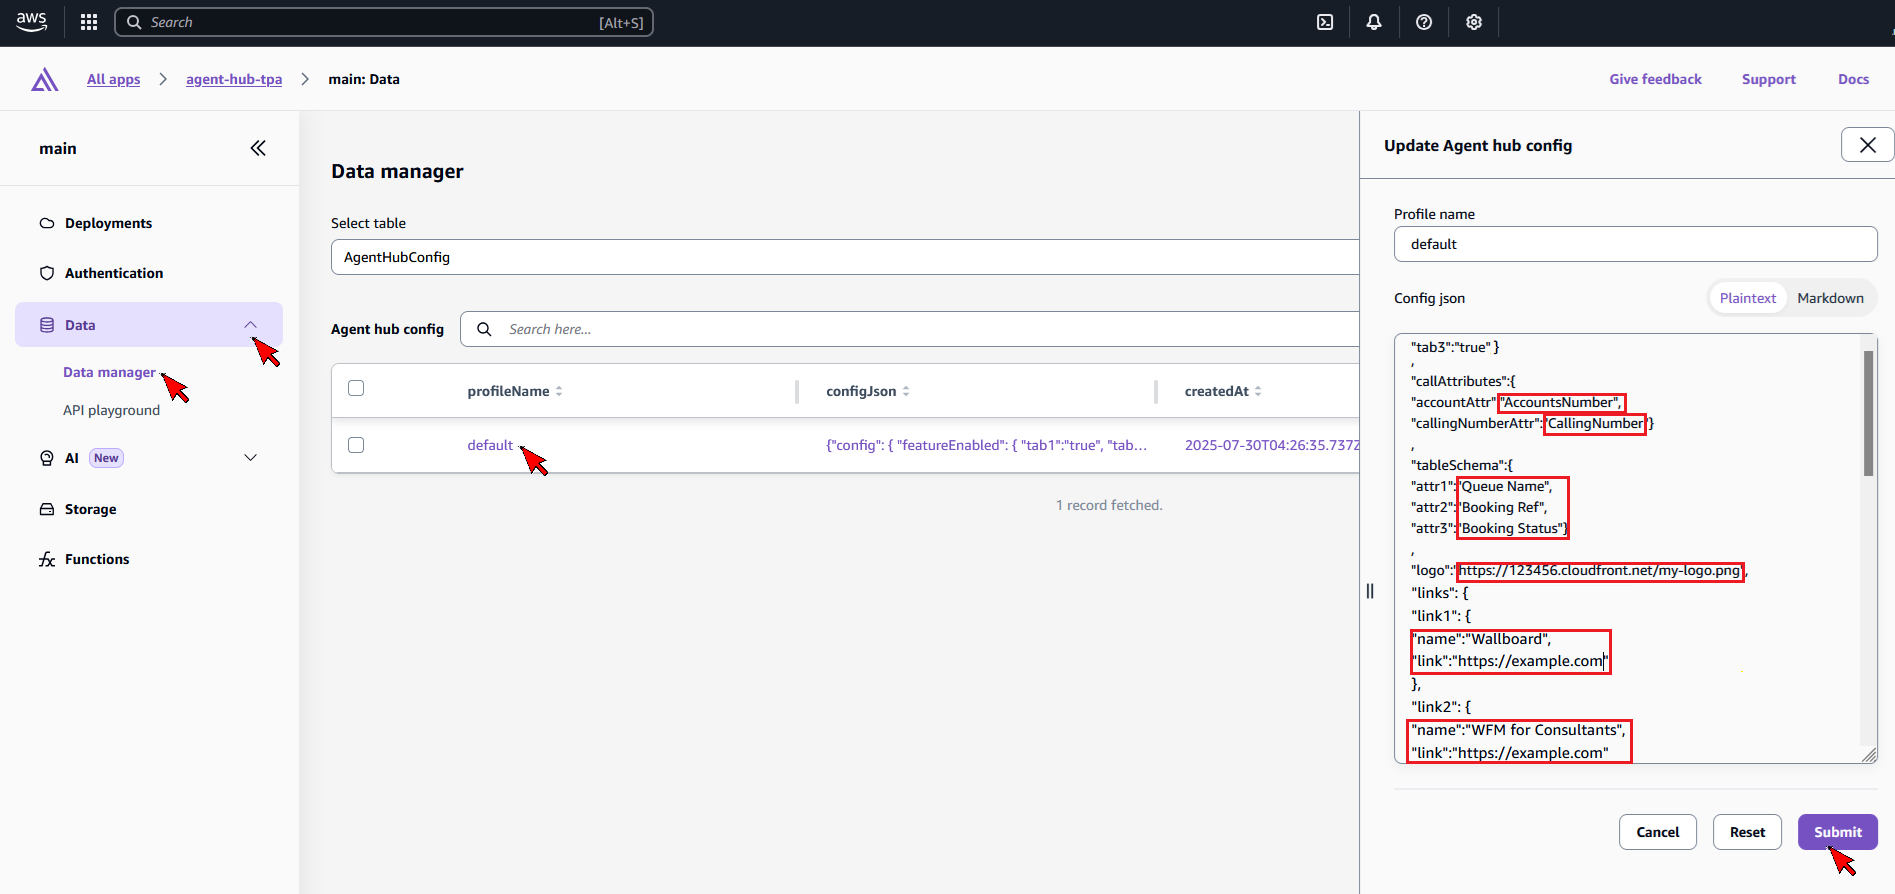Open the AWS services grid menu
Image resolution: width=1895 pixels, height=894 pixels.
click(89, 22)
